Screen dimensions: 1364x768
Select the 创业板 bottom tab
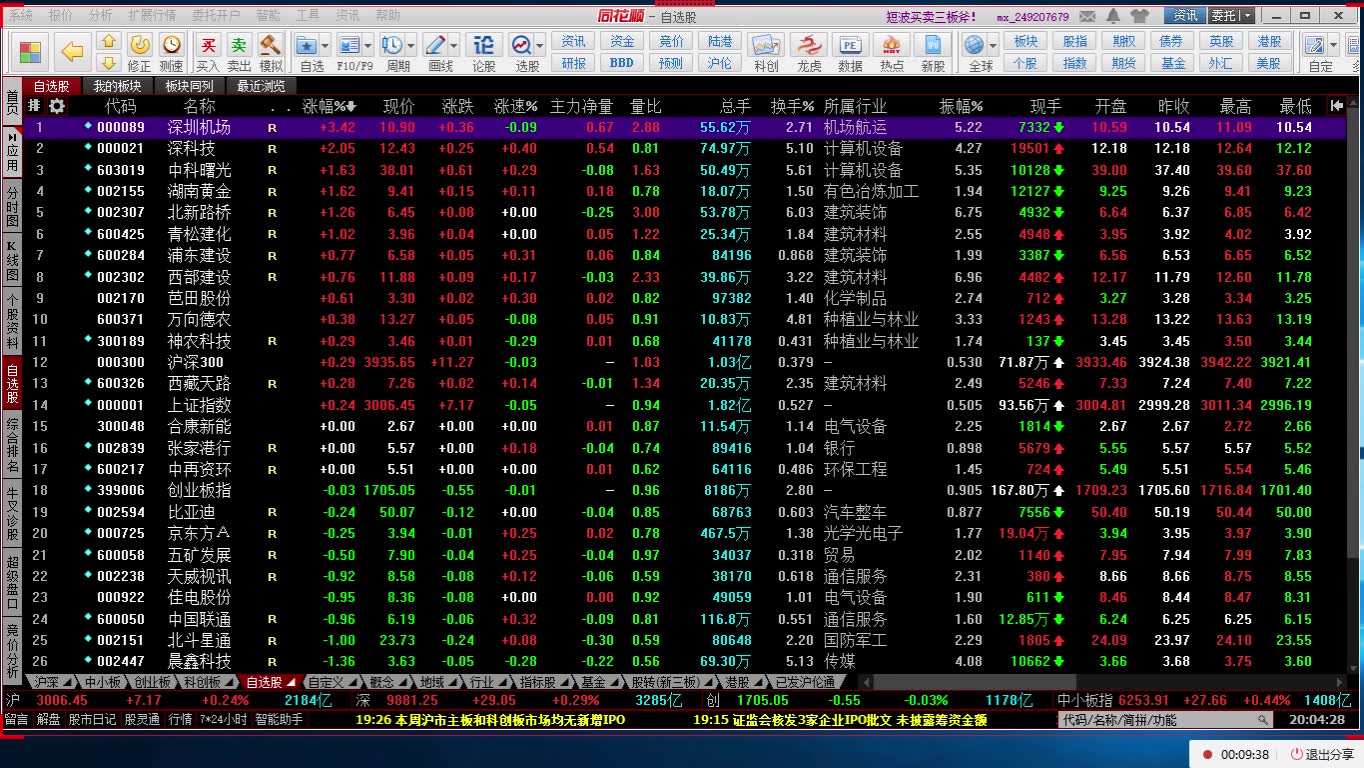click(x=152, y=682)
